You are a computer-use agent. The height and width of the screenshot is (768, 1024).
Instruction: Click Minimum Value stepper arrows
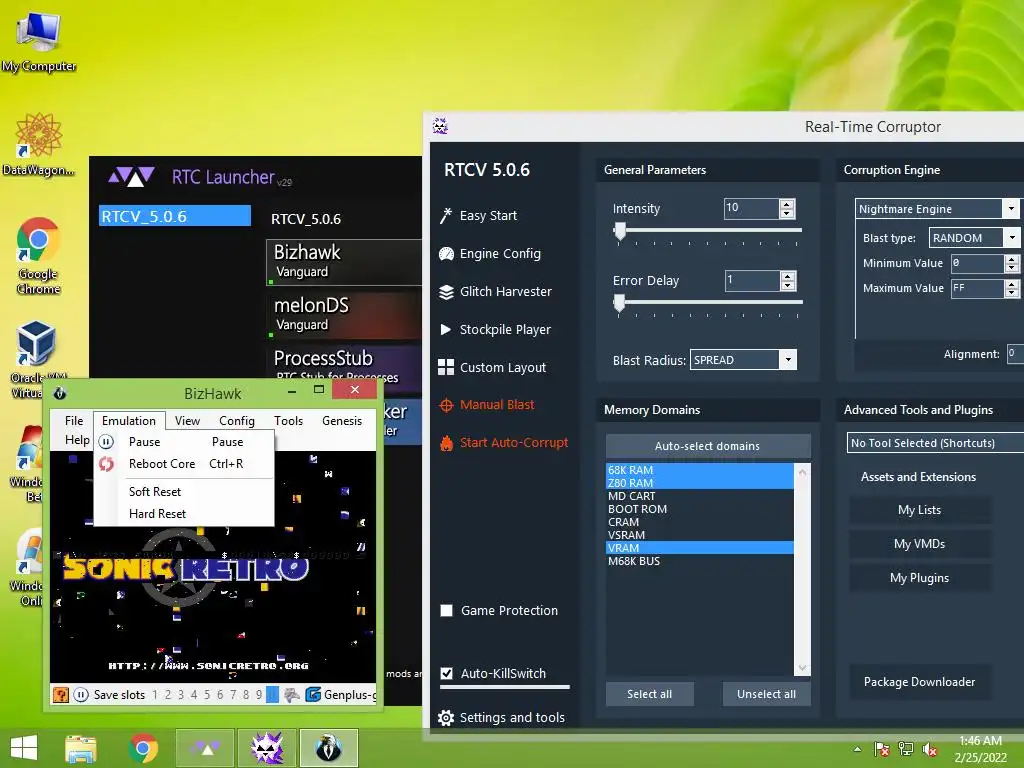pyautogui.click(x=1012, y=263)
